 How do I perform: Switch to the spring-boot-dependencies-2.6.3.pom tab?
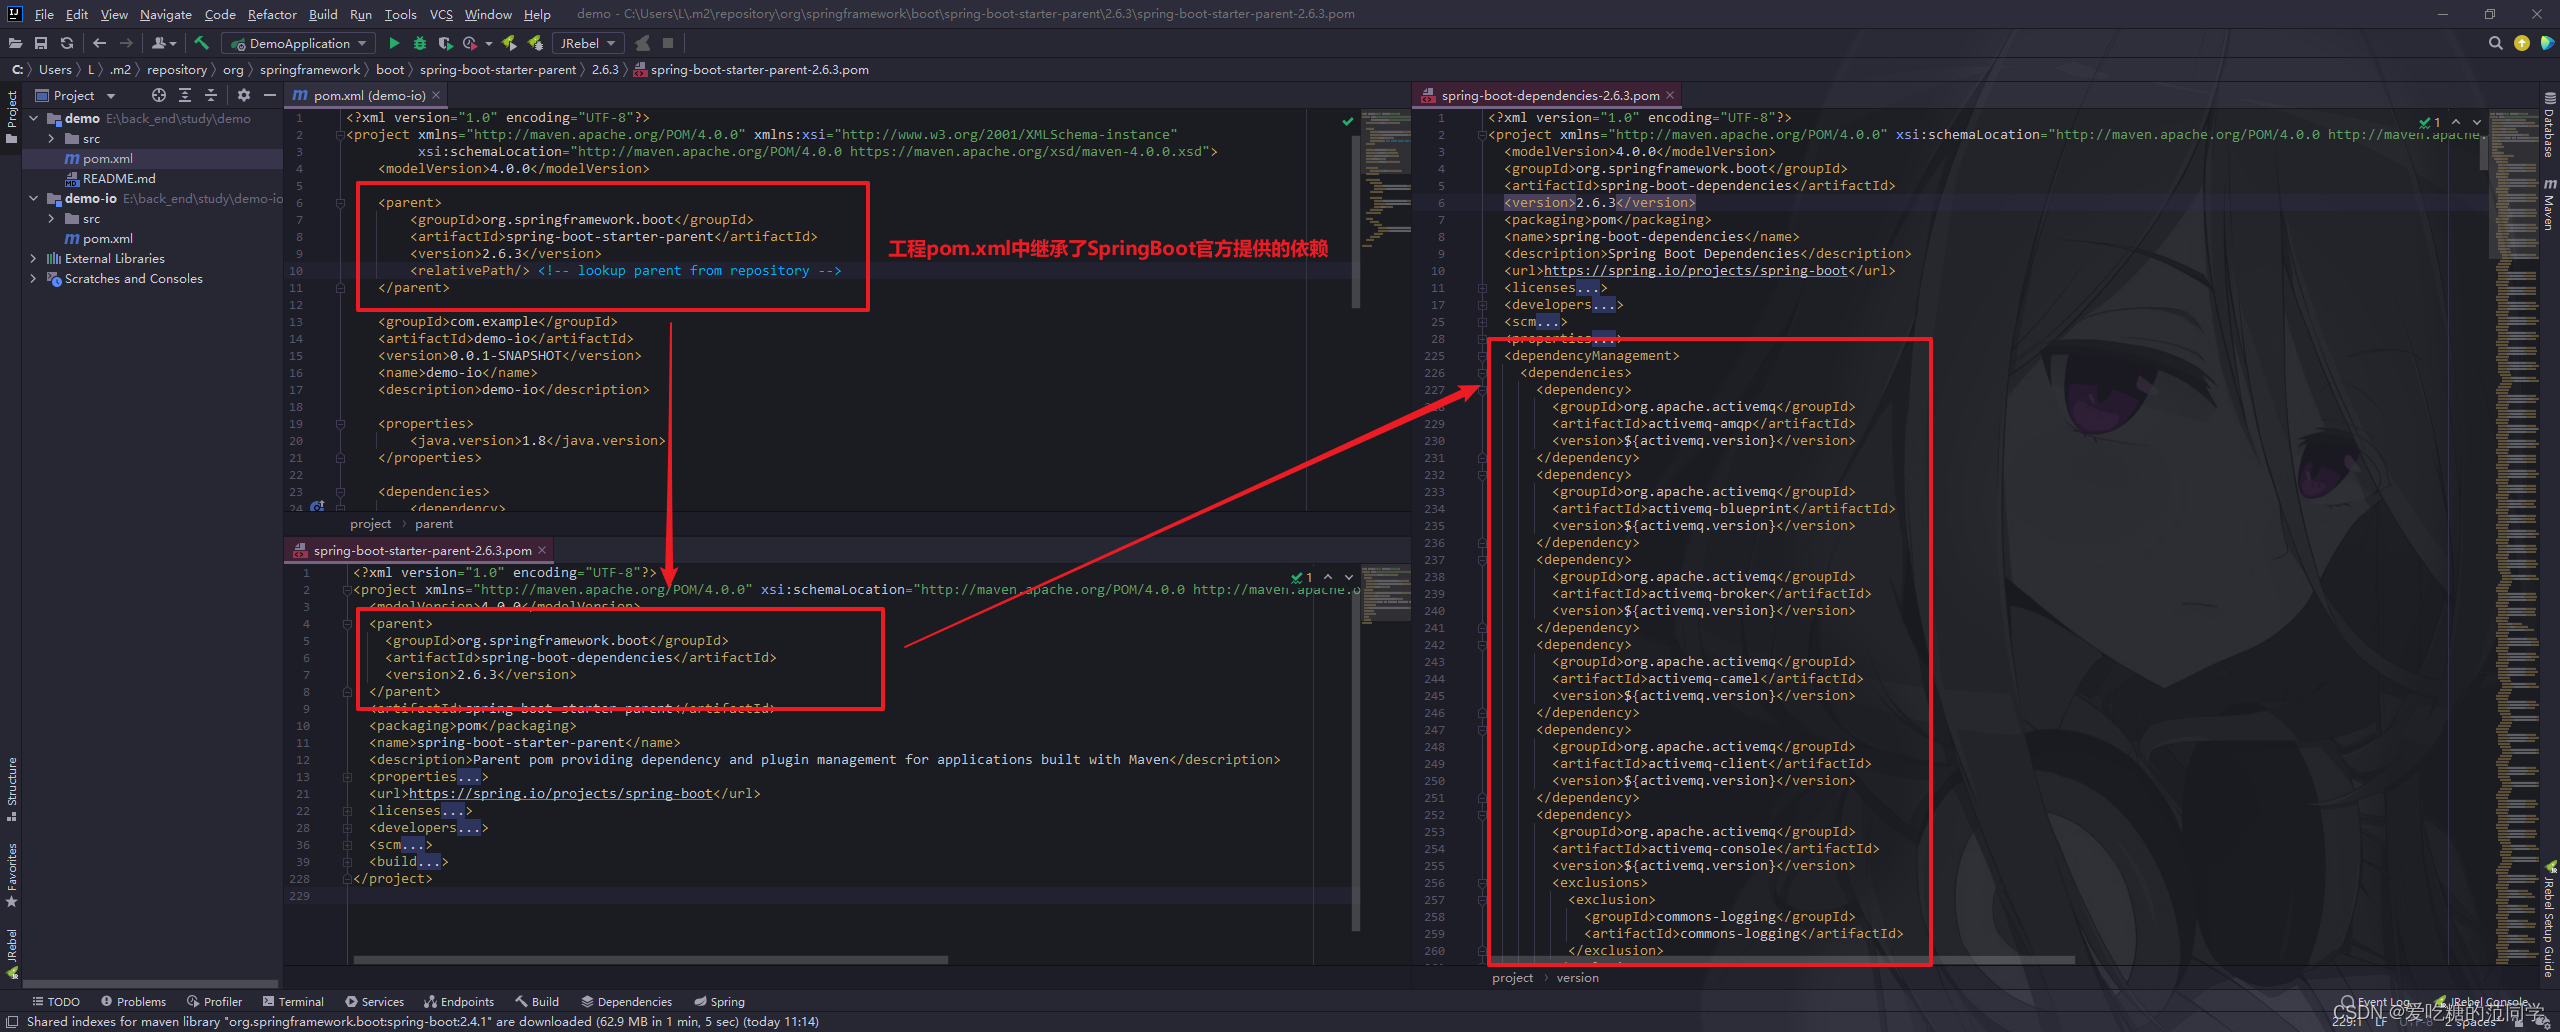coord(1548,94)
